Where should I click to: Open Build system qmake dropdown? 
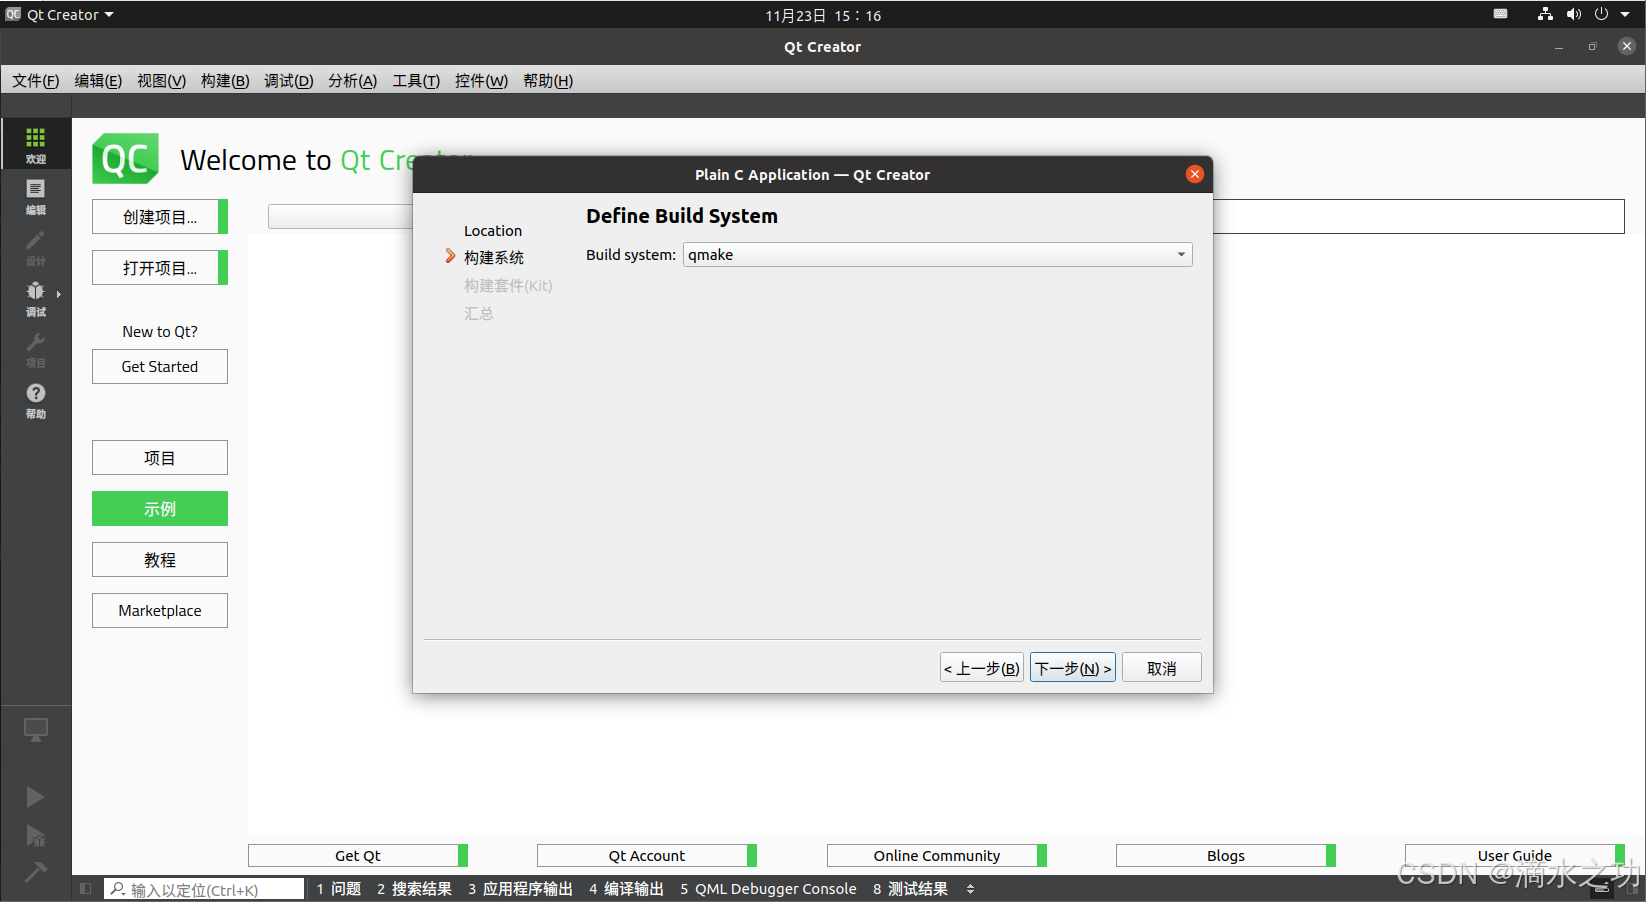tap(937, 255)
